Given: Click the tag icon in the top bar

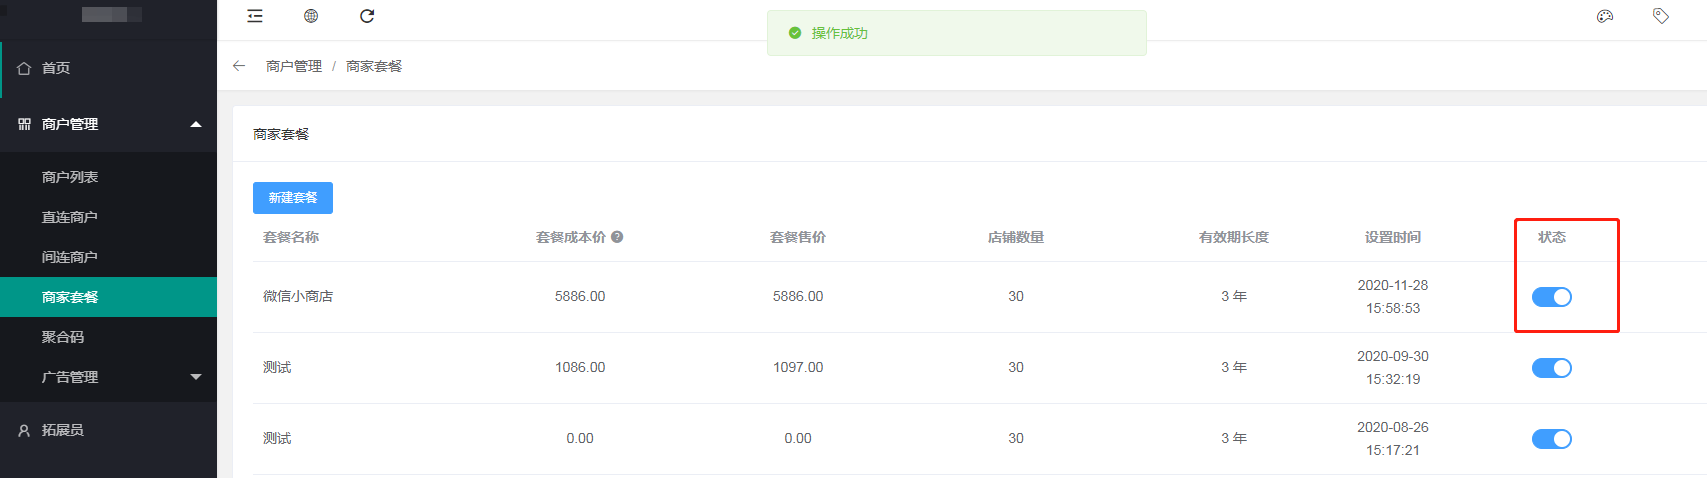Looking at the screenshot, I should [1661, 16].
